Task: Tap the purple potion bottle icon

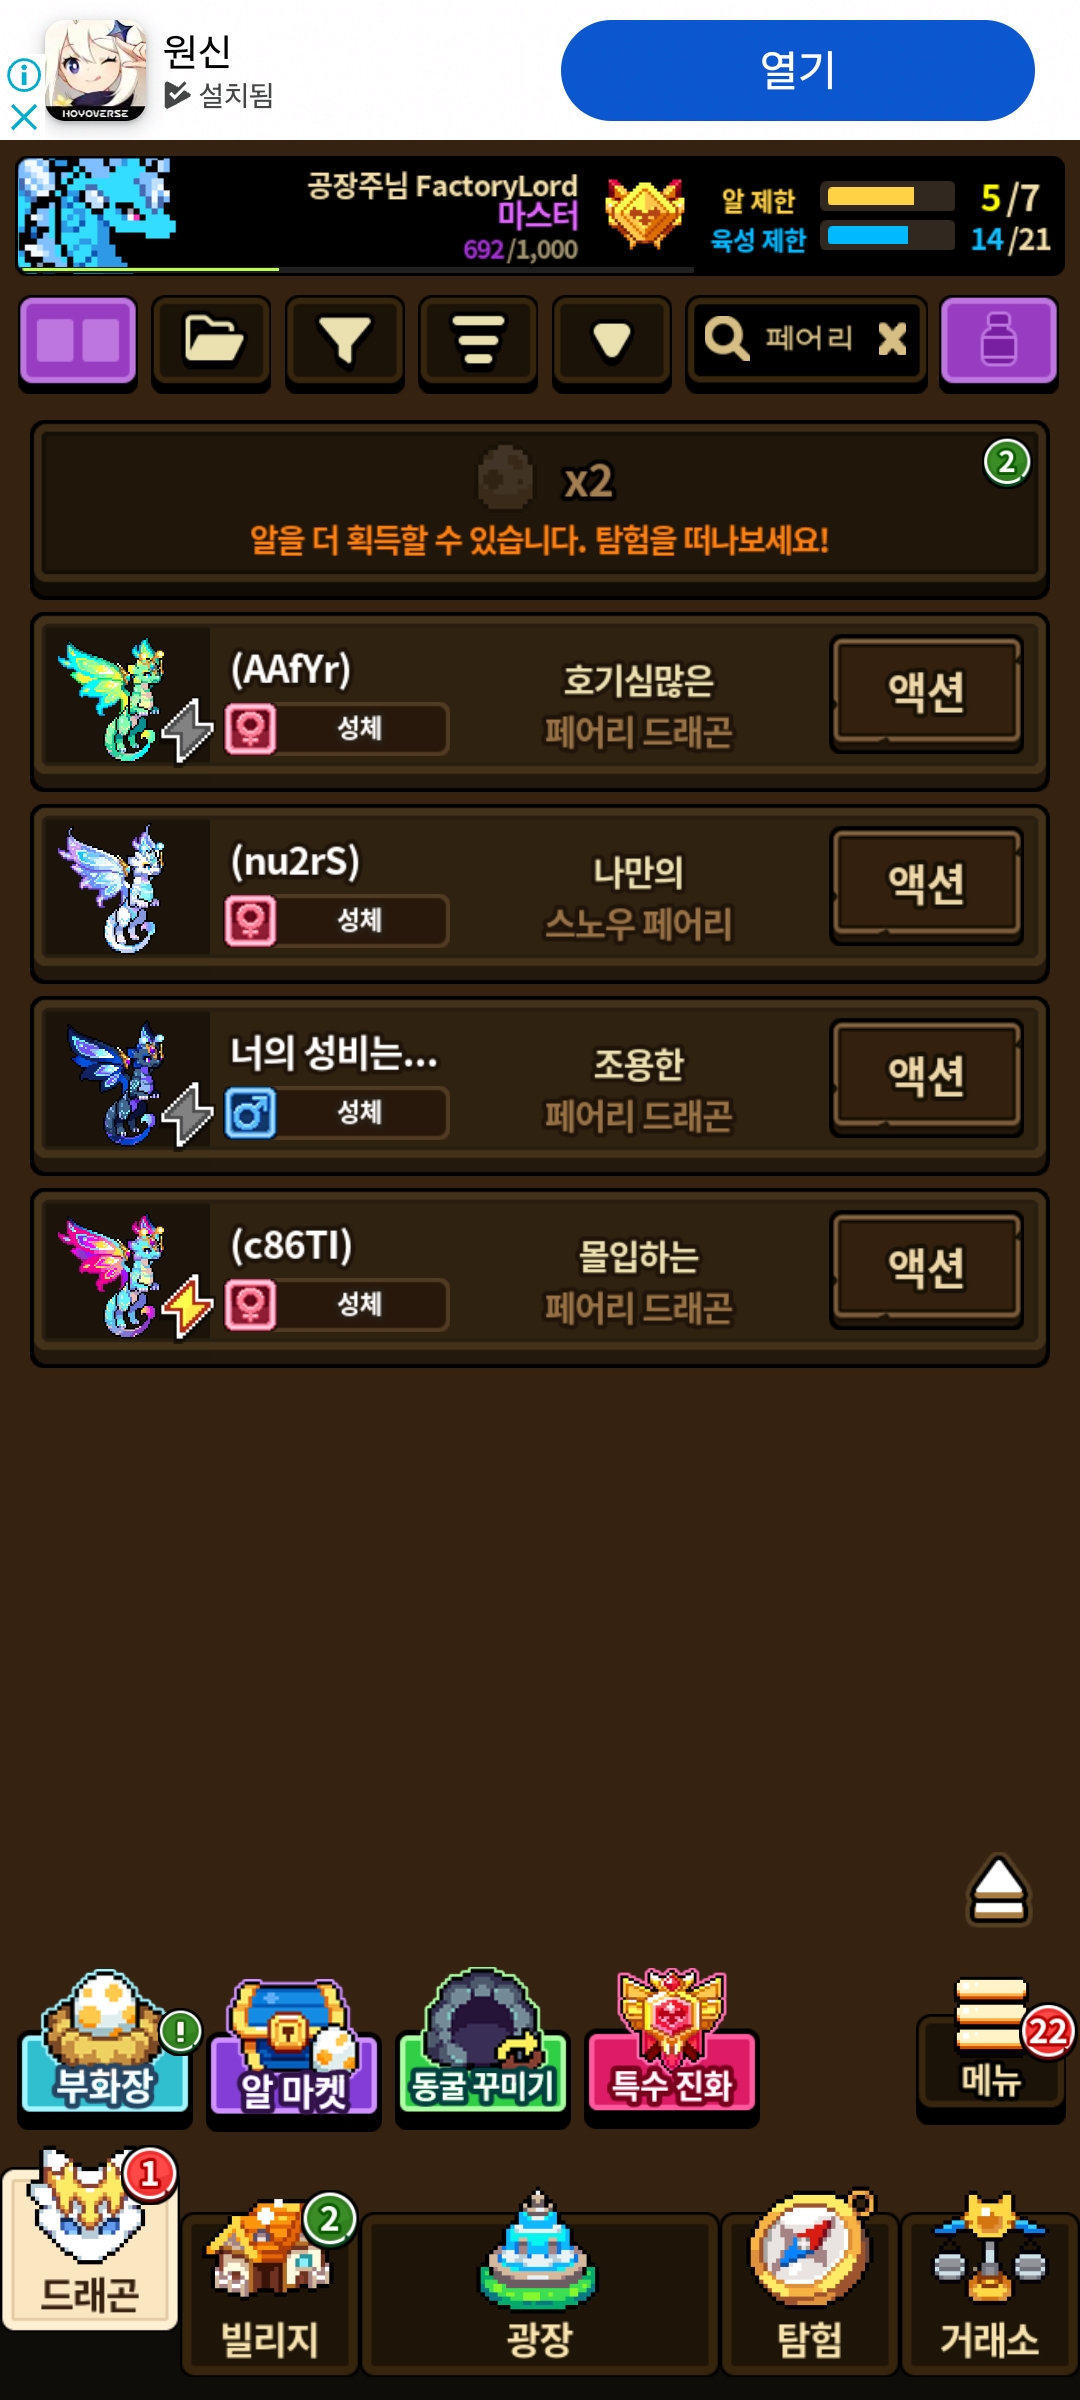Action: pos(999,341)
